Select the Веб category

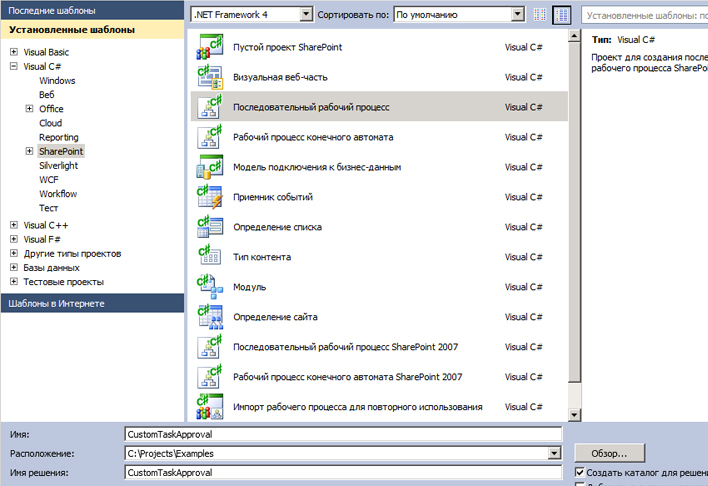click(x=47, y=94)
